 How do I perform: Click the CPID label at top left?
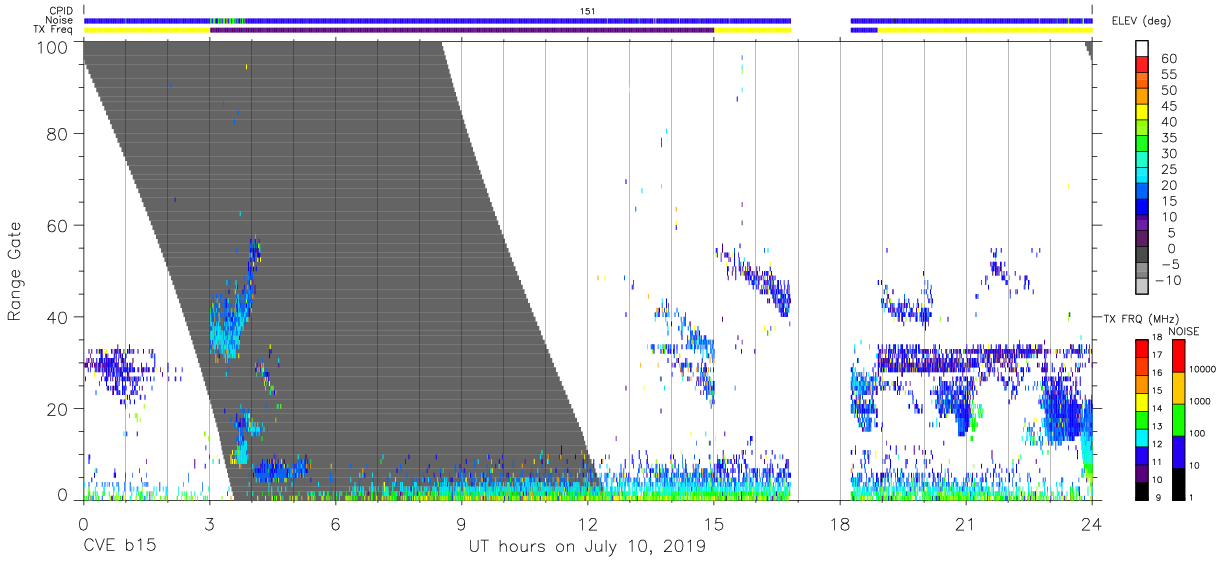(60, 10)
